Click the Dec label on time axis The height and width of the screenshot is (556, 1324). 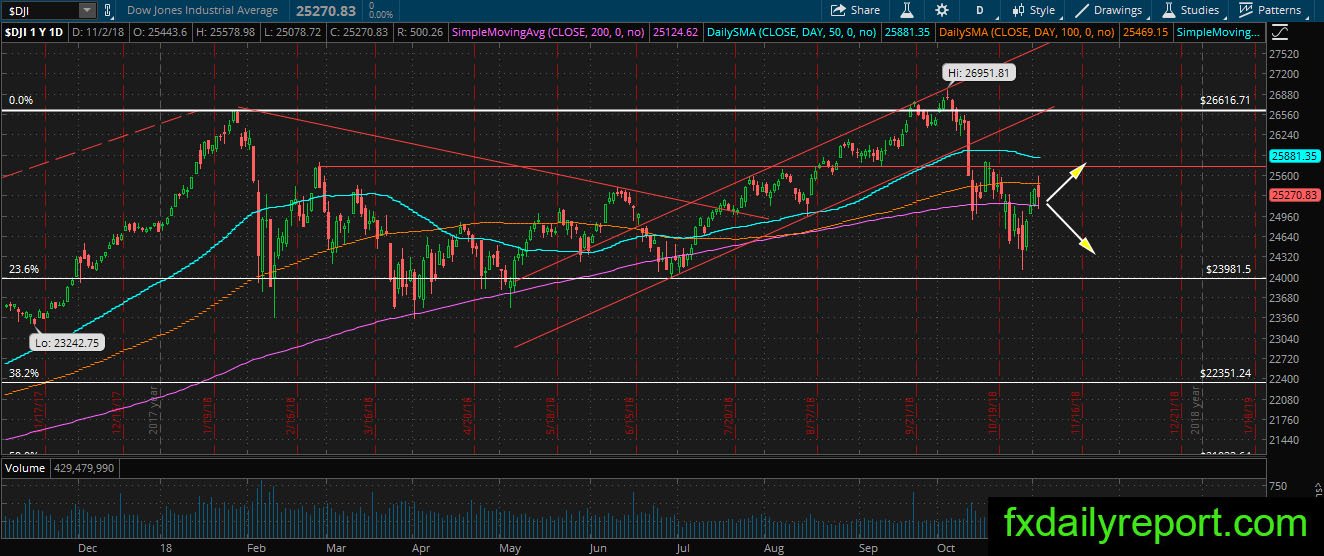[86, 548]
